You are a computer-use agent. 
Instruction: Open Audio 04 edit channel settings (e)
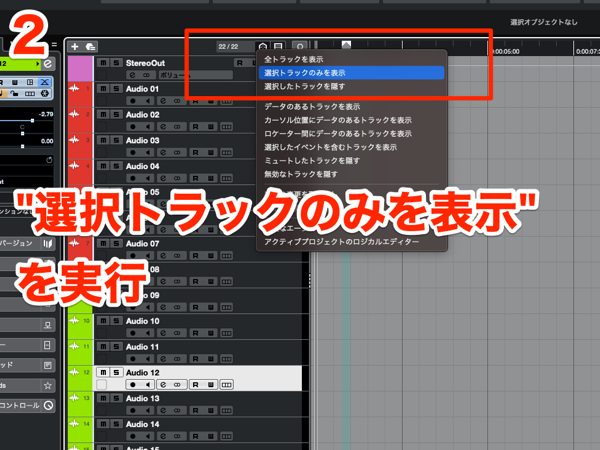point(163,178)
